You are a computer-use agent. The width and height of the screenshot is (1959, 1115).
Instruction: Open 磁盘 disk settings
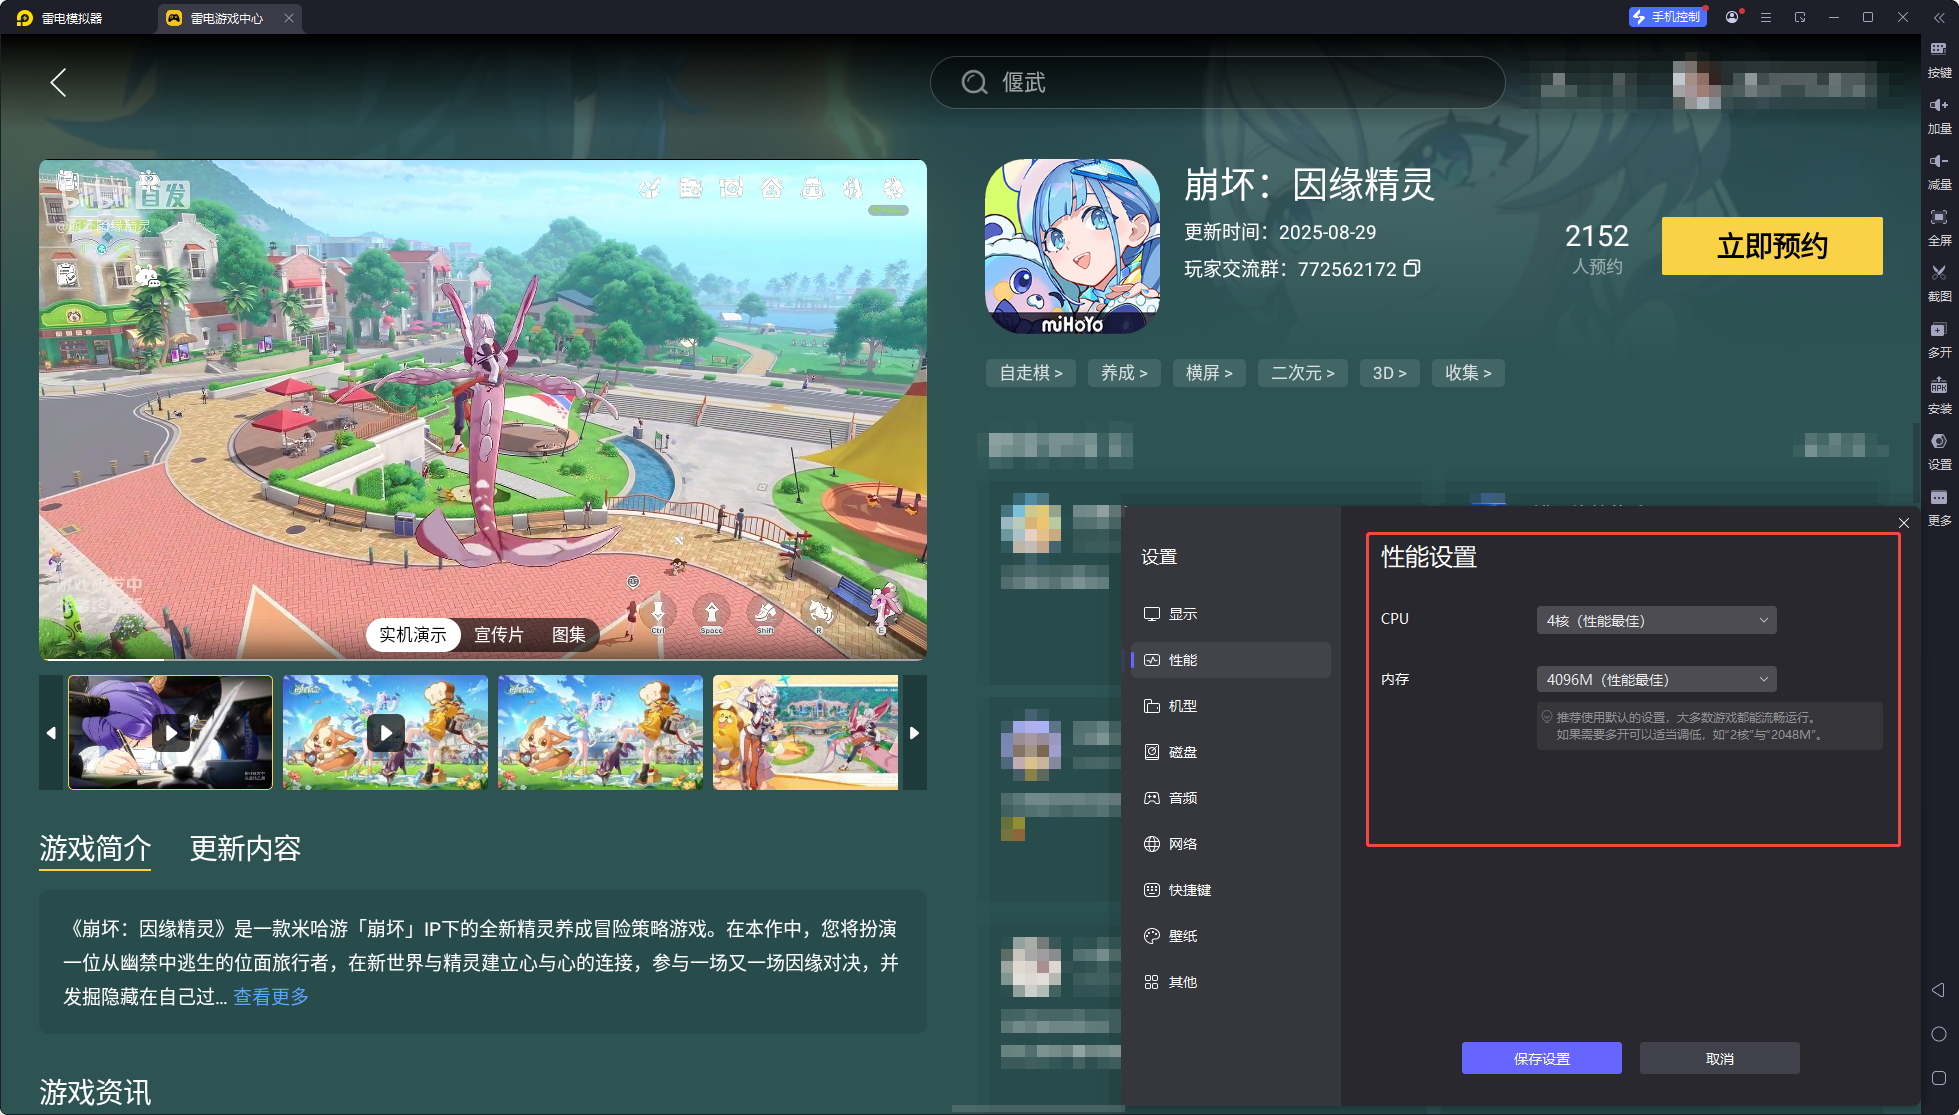point(1231,752)
